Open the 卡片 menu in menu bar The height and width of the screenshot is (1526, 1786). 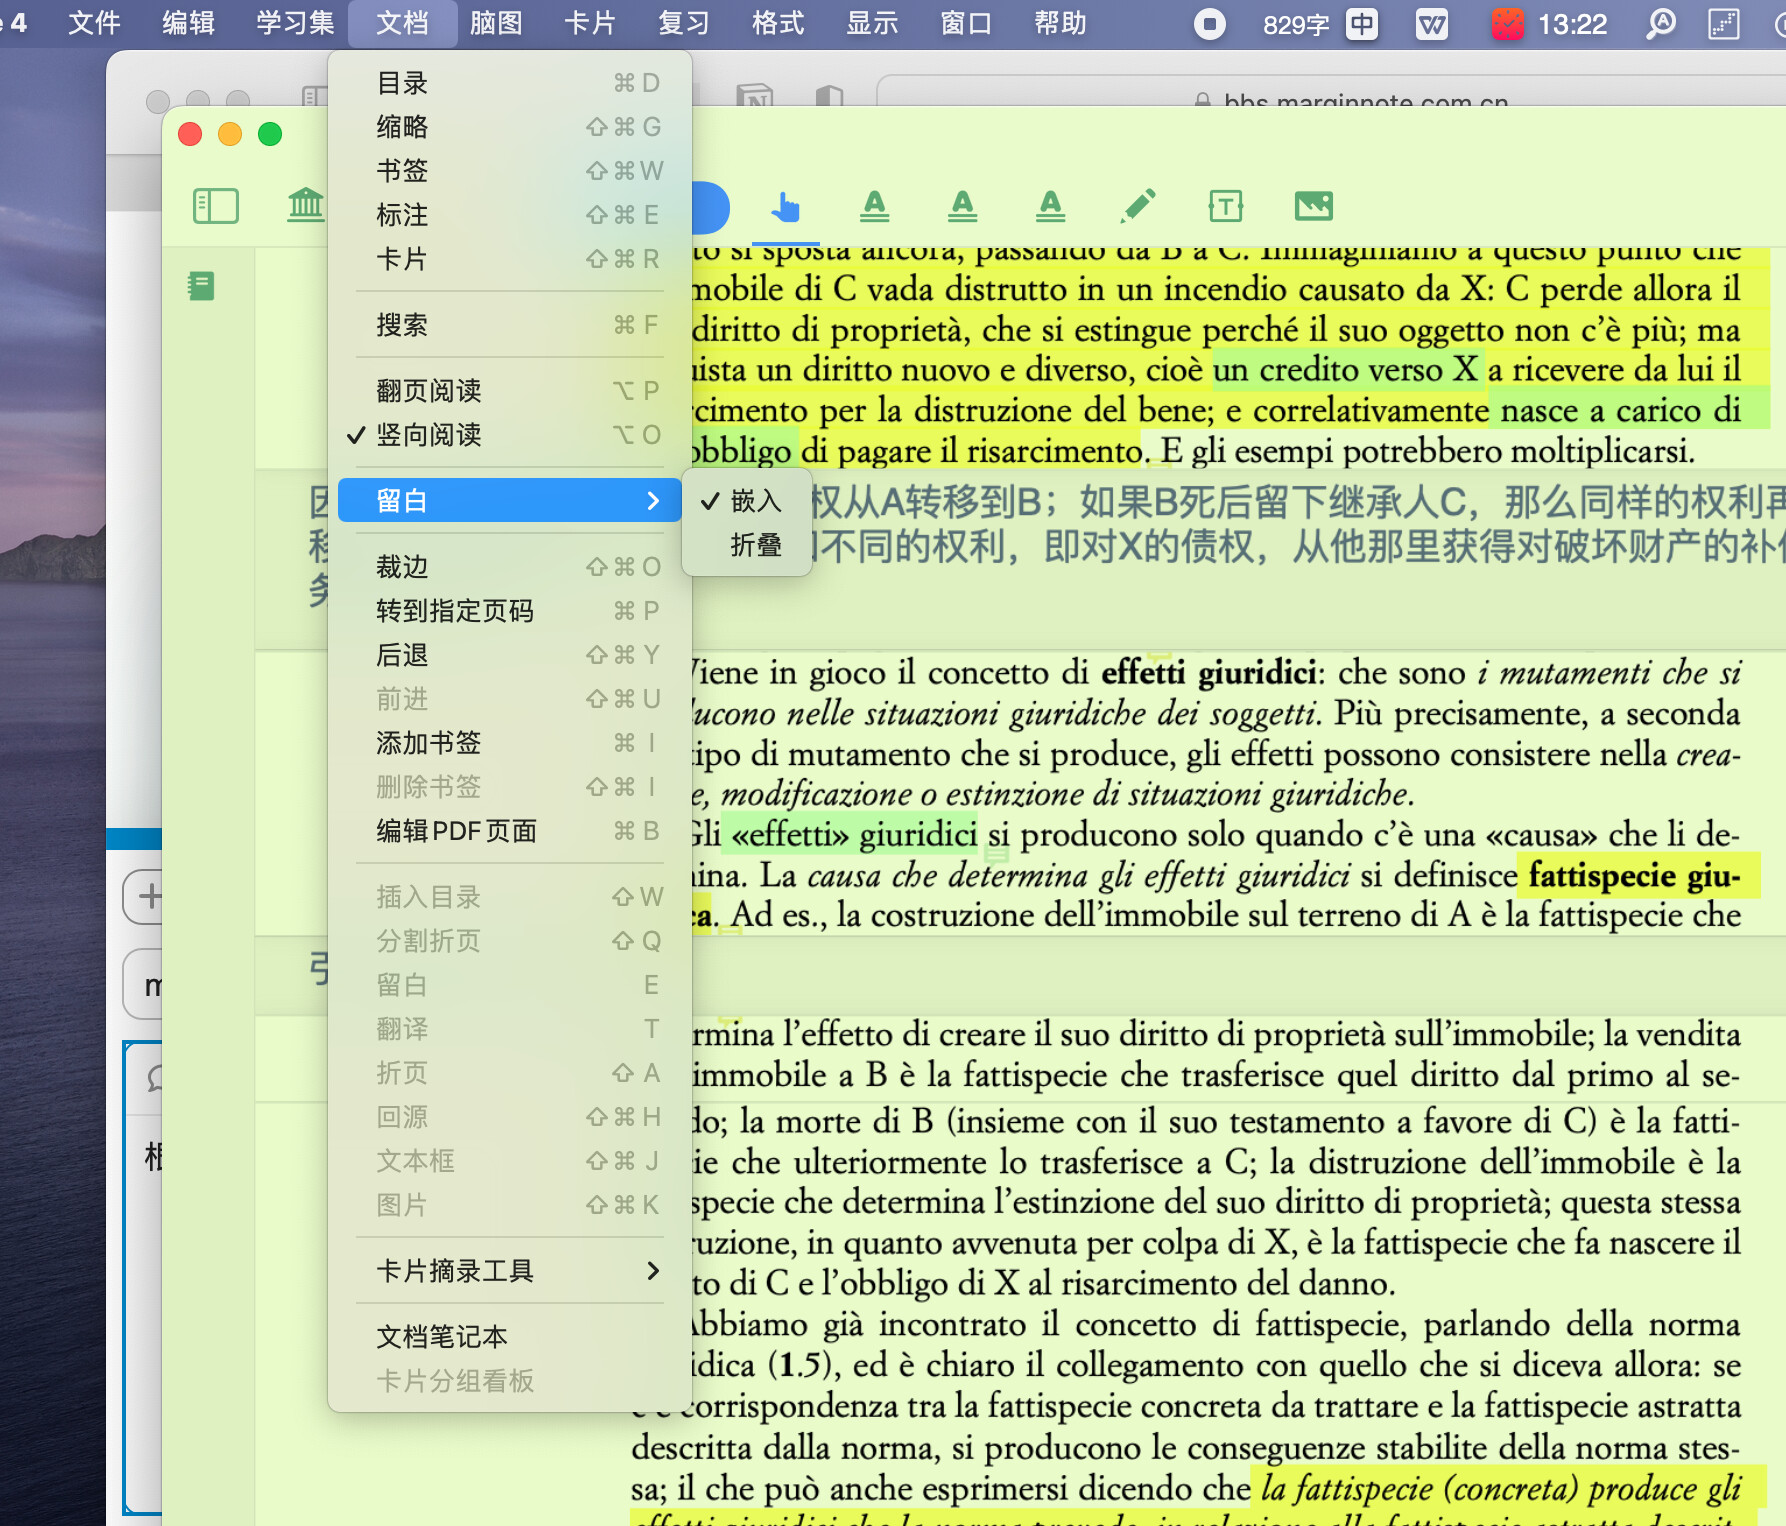[590, 23]
